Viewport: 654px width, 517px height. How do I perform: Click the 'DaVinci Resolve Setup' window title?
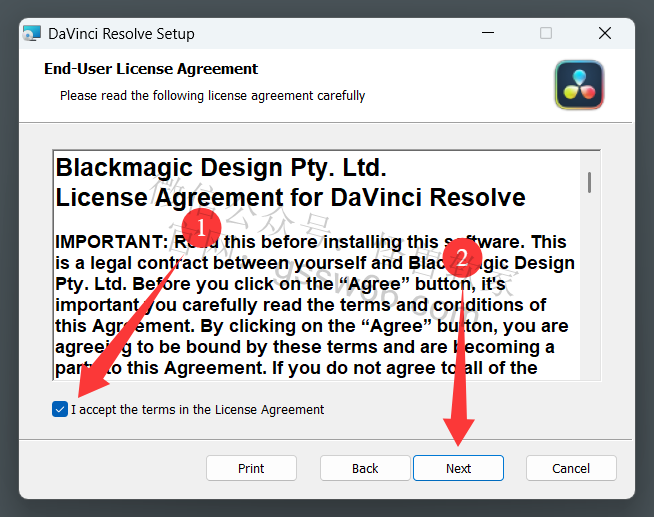point(121,34)
